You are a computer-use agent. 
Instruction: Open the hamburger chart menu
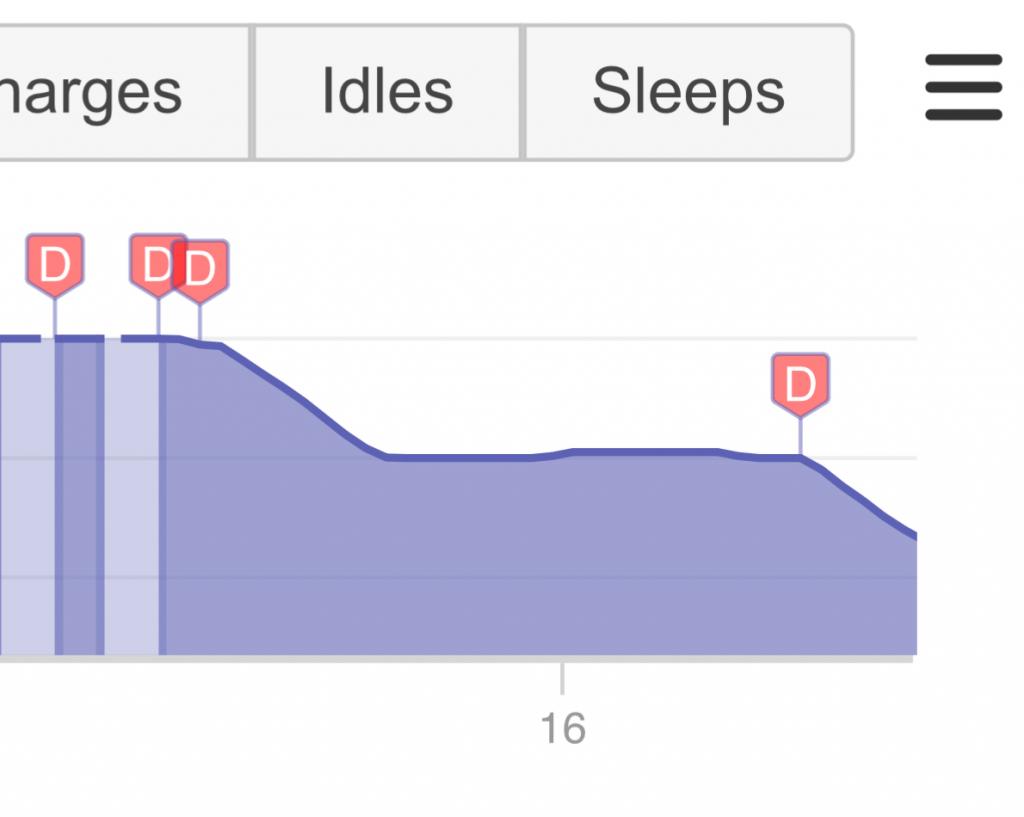[963, 88]
